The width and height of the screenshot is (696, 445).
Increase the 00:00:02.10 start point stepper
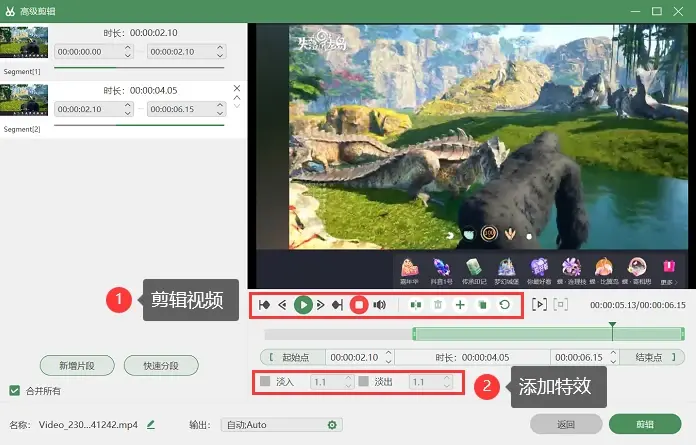(x=389, y=353)
